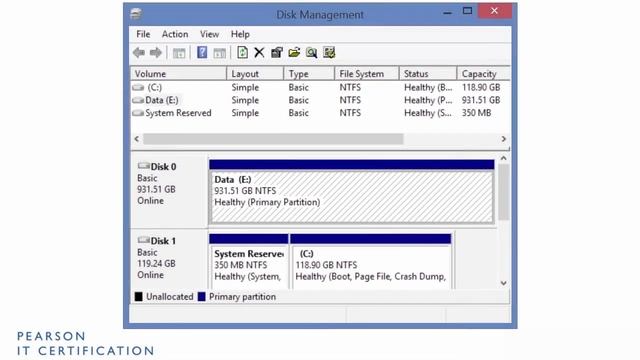Image resolution: width=640 pixels, height=360 pixels.
Task: Click the Open folder toolbar icon
Action: (x=294, y=52)
